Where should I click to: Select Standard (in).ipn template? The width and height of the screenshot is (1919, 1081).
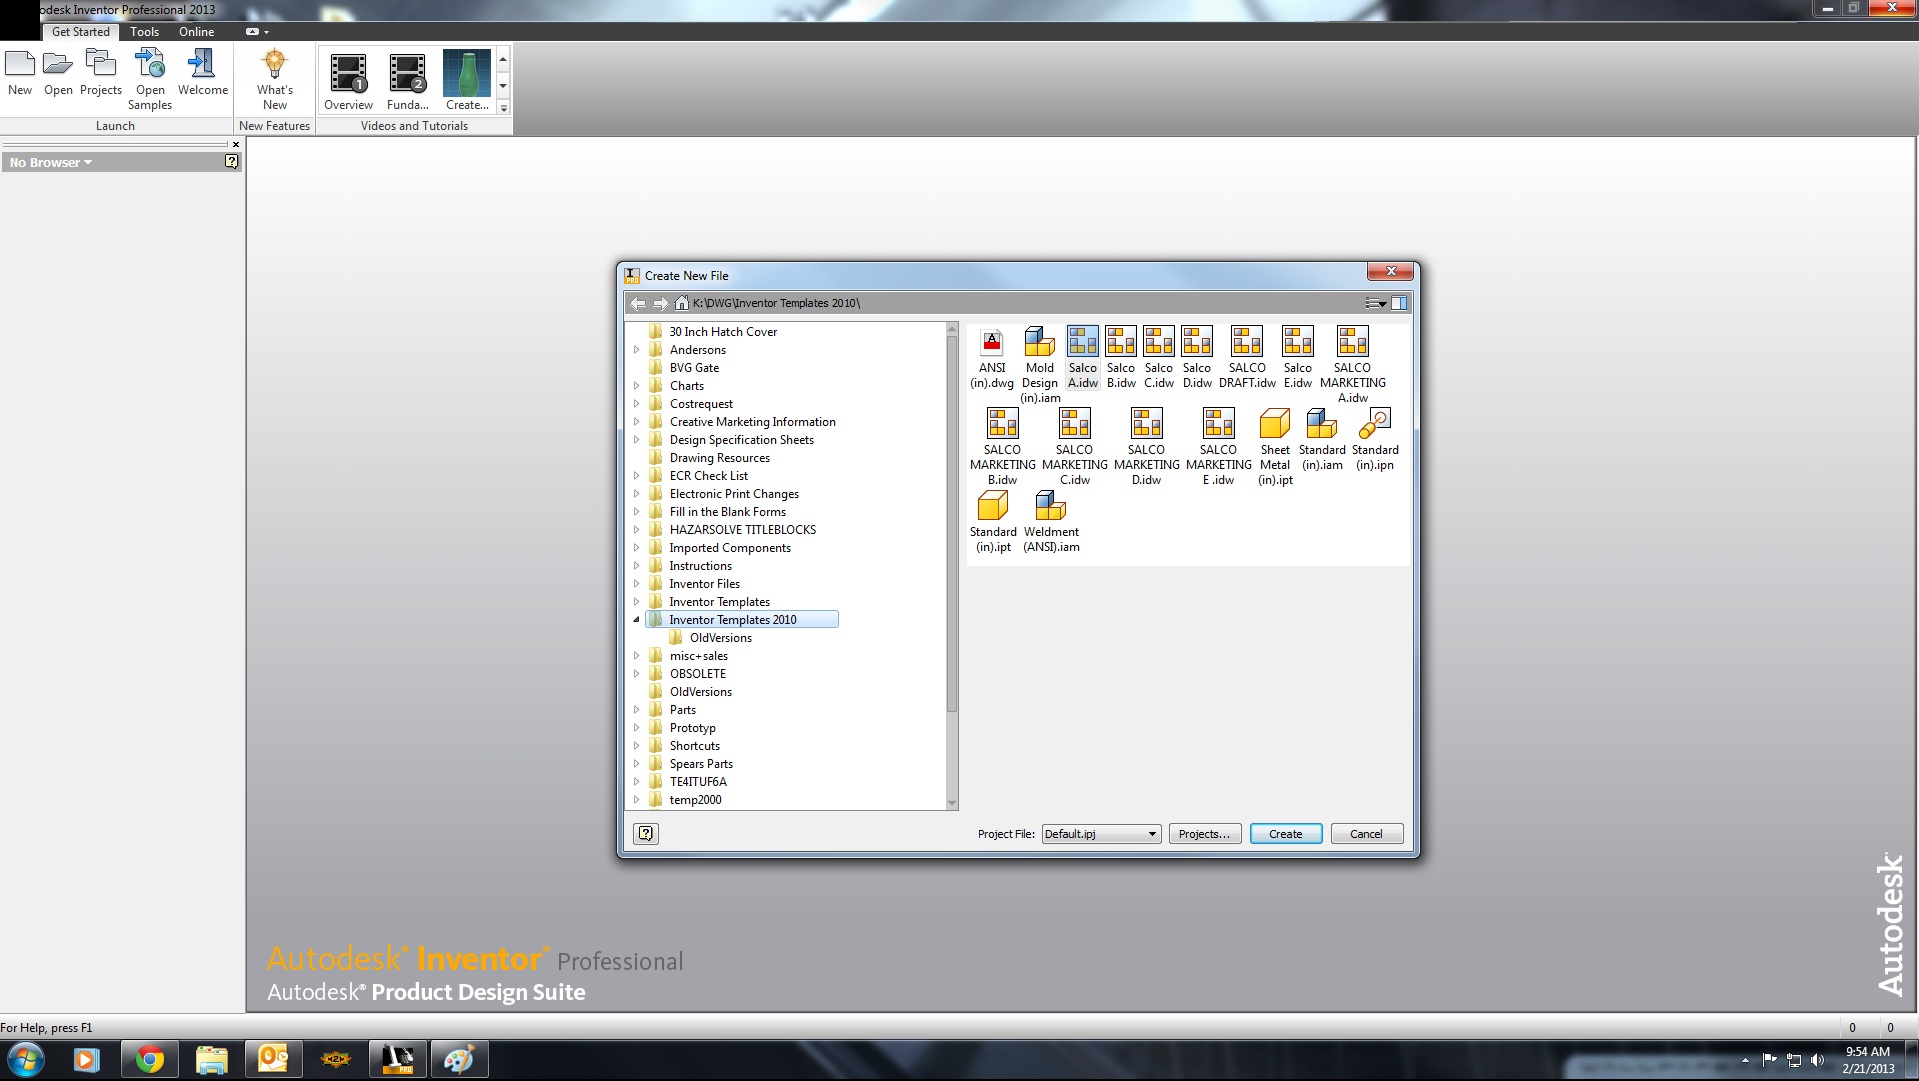[x=1375, y=440]
